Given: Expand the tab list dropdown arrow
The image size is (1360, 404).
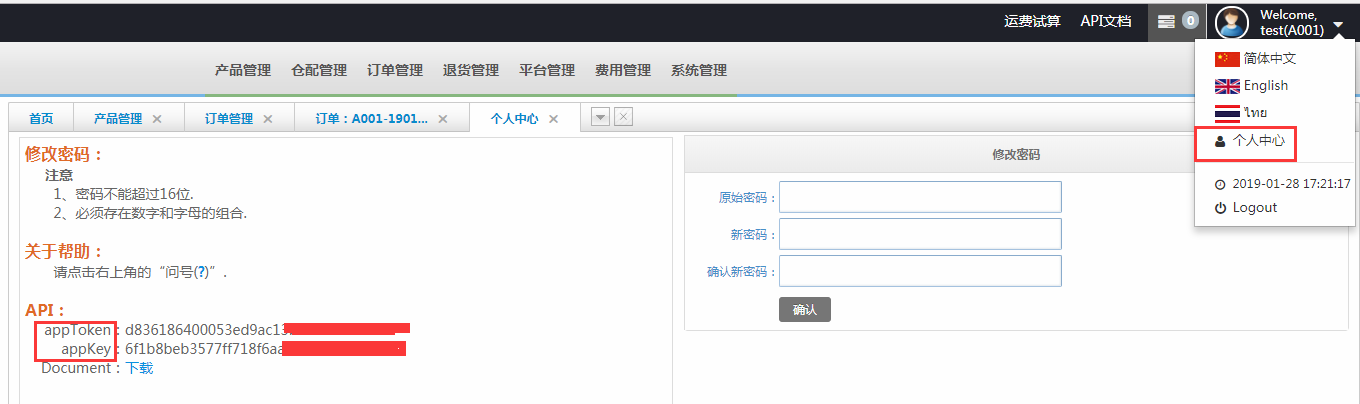Looking at the screenshot, I should (x=601, y=117).
